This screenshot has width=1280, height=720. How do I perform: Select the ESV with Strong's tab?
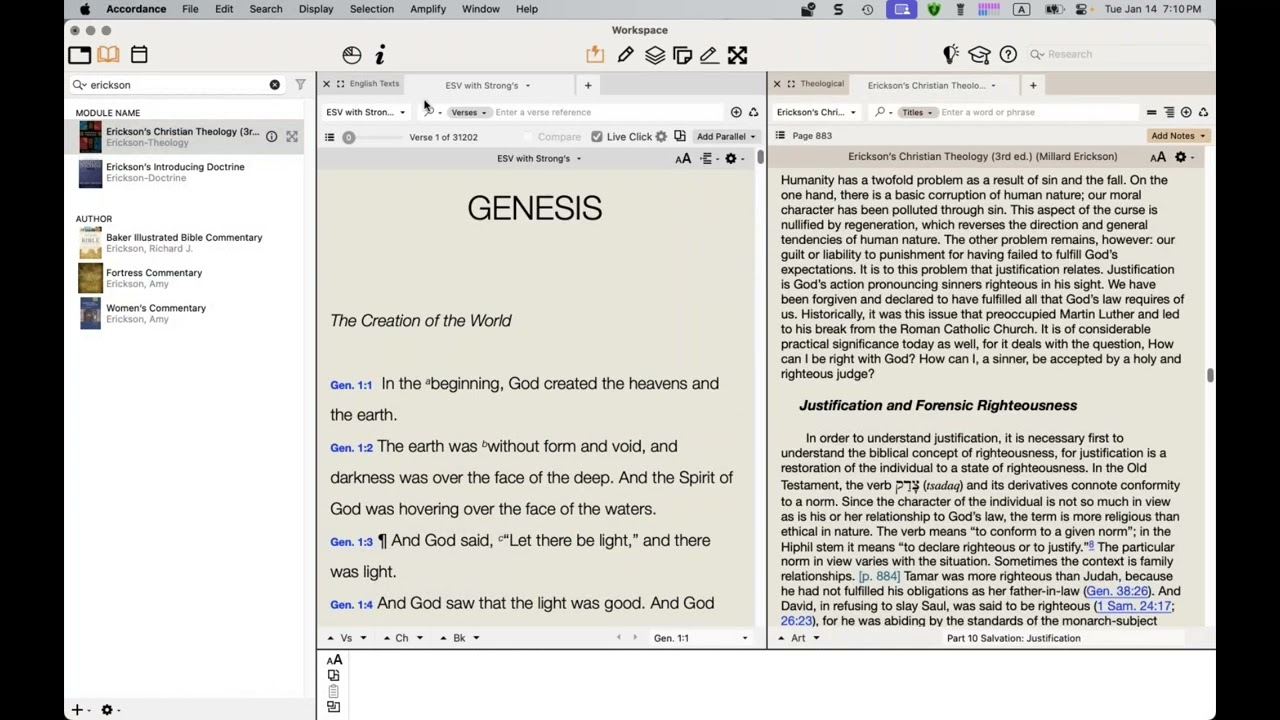point(488,85)
